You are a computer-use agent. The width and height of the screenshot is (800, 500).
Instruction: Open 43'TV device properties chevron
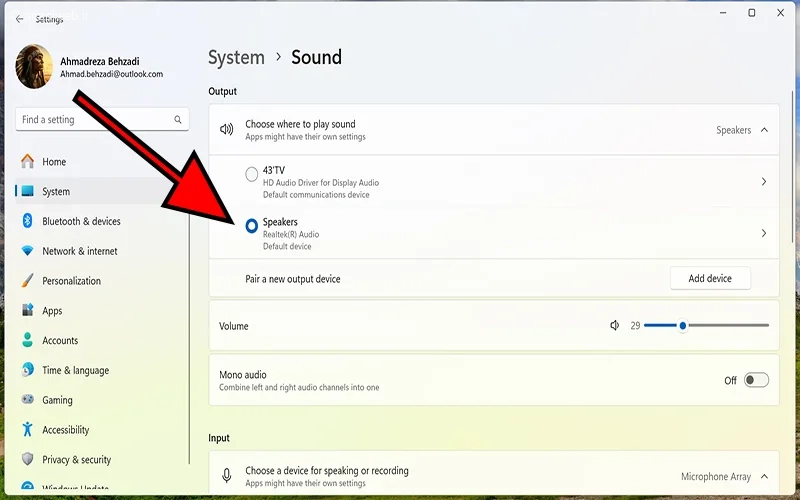tap(764, 182)
